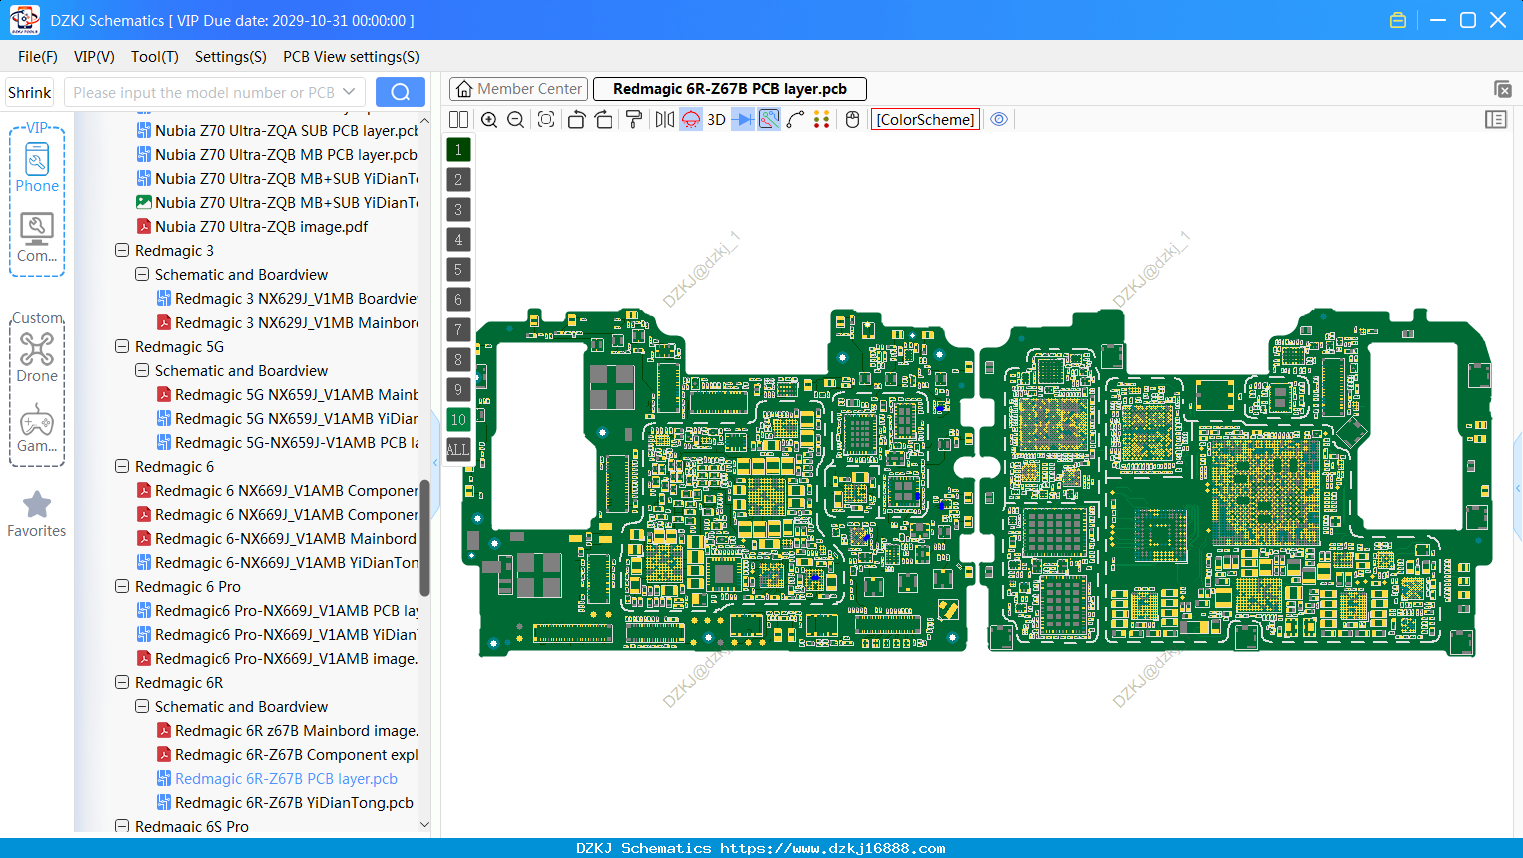This screenshot has height=858, width=1523.
Task: Collapse Schematic and Boardview under Redmagic 6R
Action: [142, 706]
